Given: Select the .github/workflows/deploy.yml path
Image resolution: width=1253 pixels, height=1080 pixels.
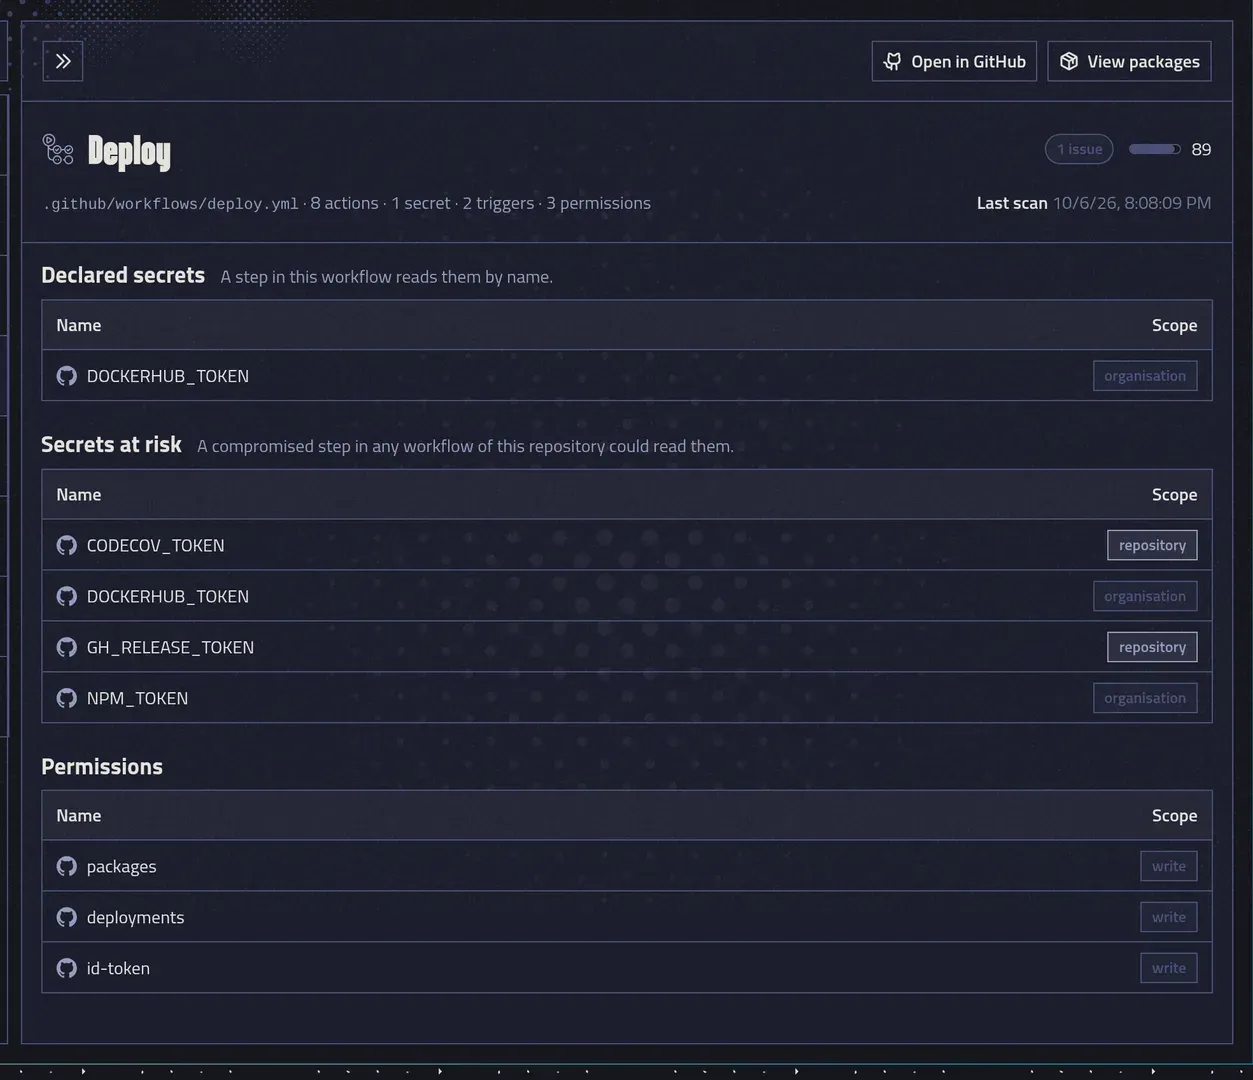Looking at the screenshot, I should point(170,203).
